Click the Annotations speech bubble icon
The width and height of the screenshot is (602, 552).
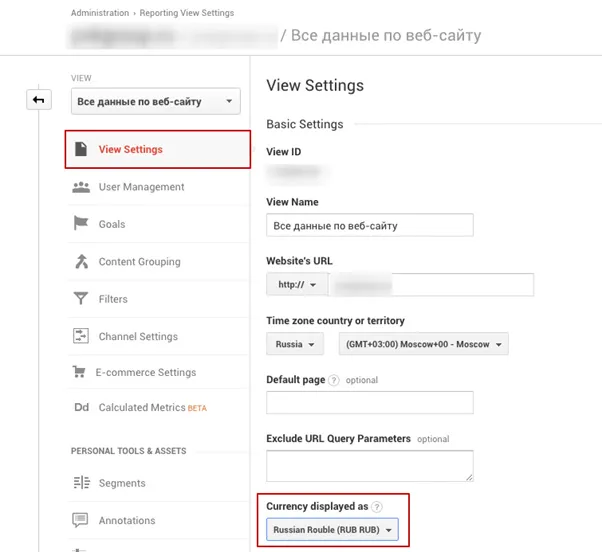click(x=80, y=520)
